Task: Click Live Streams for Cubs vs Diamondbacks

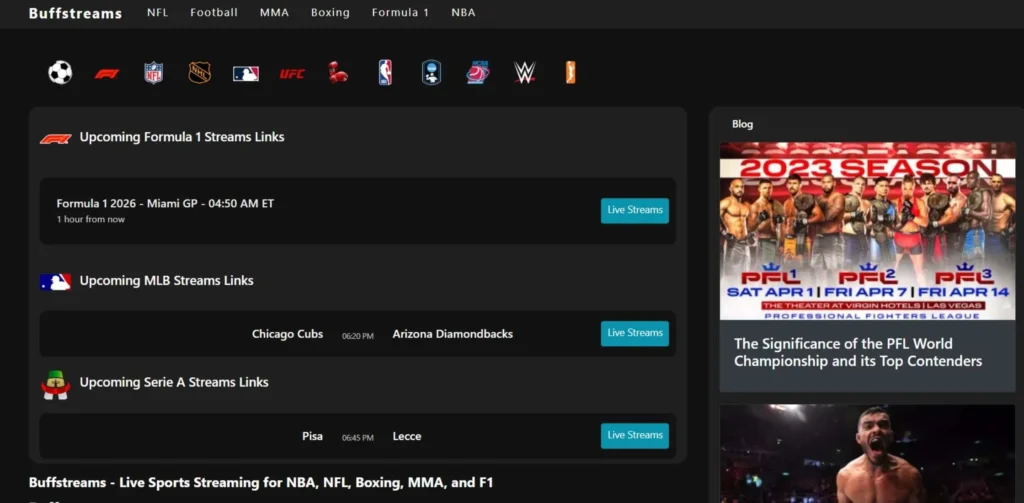Action: pyautogui.click(x=635, y=333)
